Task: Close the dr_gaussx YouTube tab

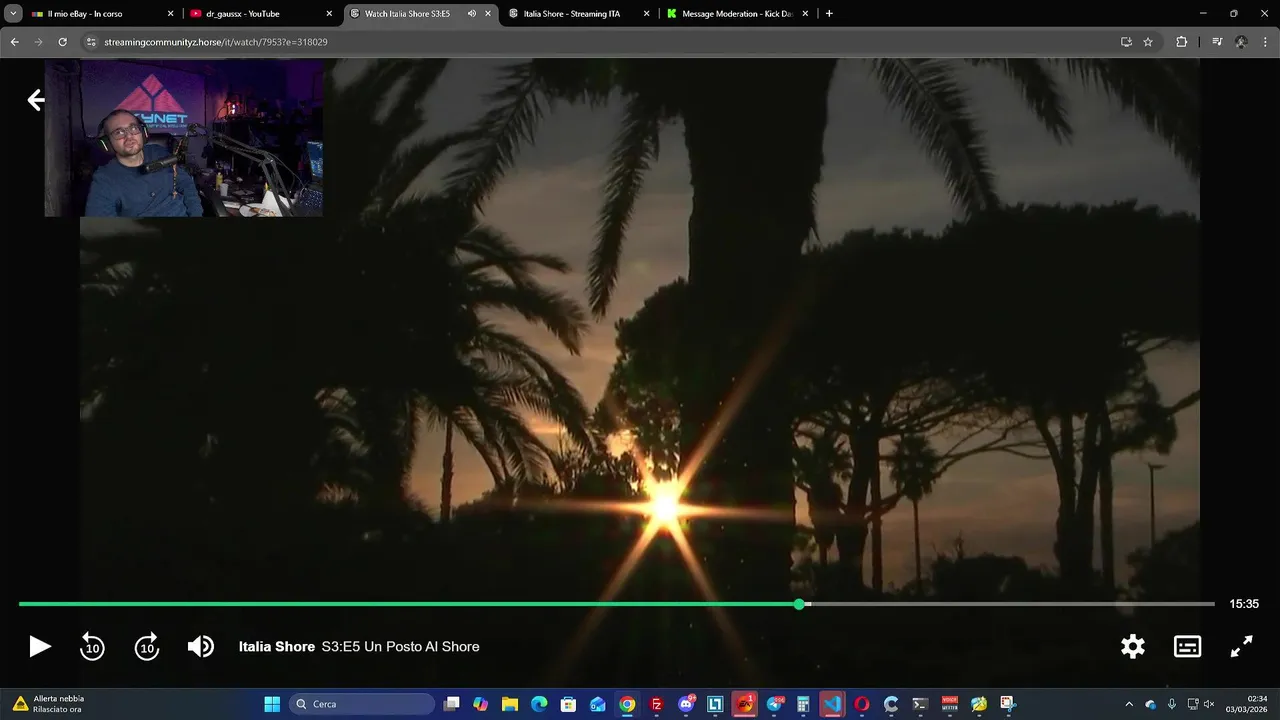Action: (x=329, y=14)
